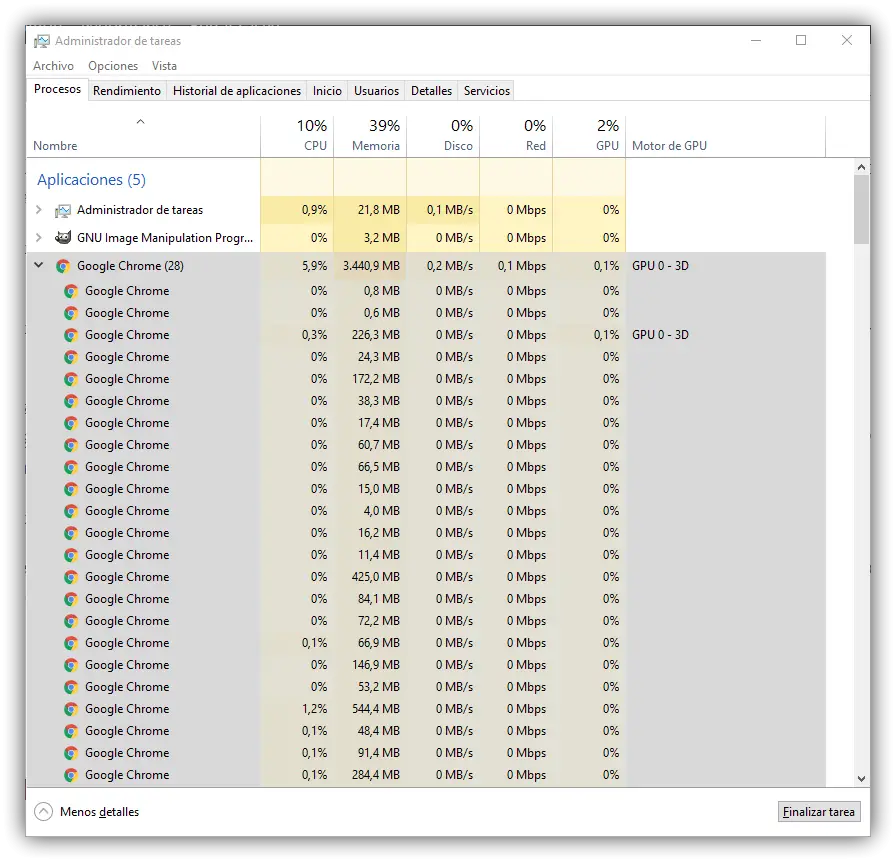Click the 0,1 Mbps network cell
Screen dimensions: 896x862
tap(517, 266)
